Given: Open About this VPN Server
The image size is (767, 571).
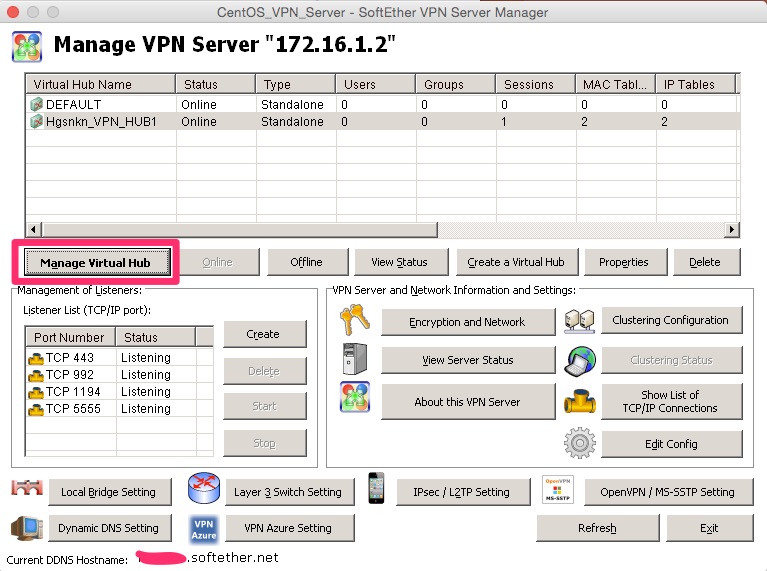Looking at the screenshot, I should pos(468,402).
